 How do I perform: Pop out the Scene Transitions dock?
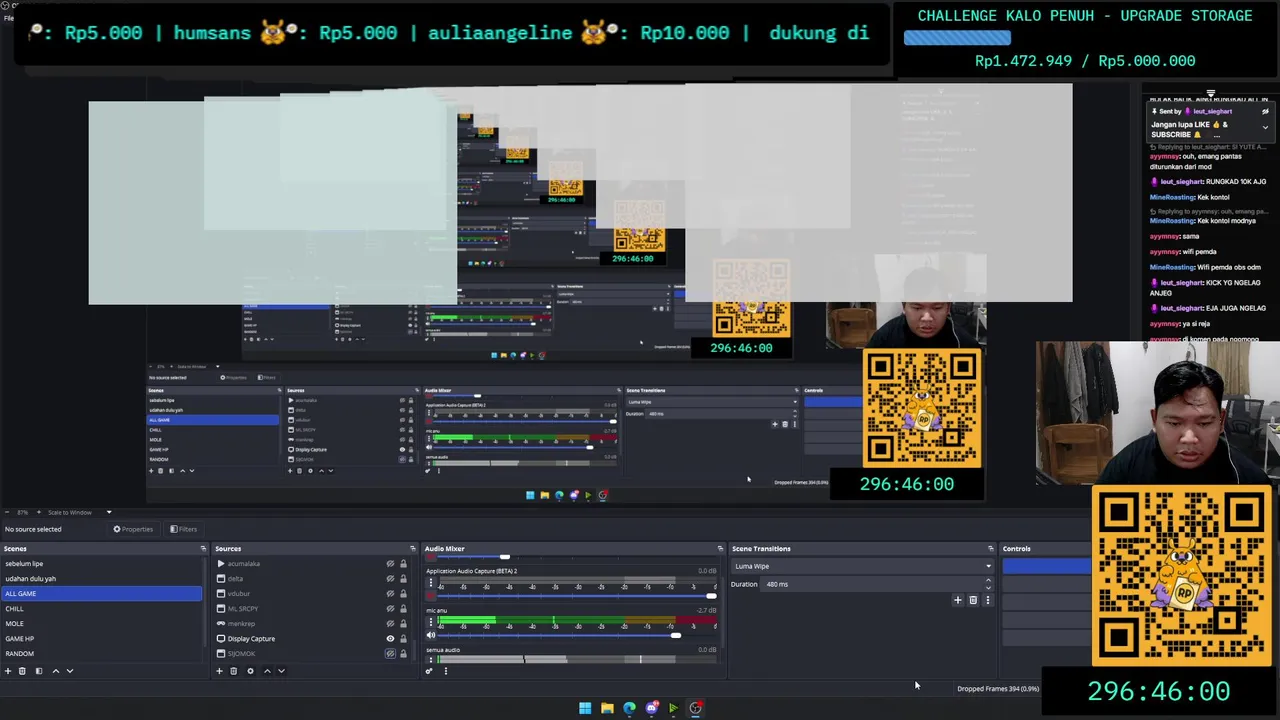[x=991, y=548]
